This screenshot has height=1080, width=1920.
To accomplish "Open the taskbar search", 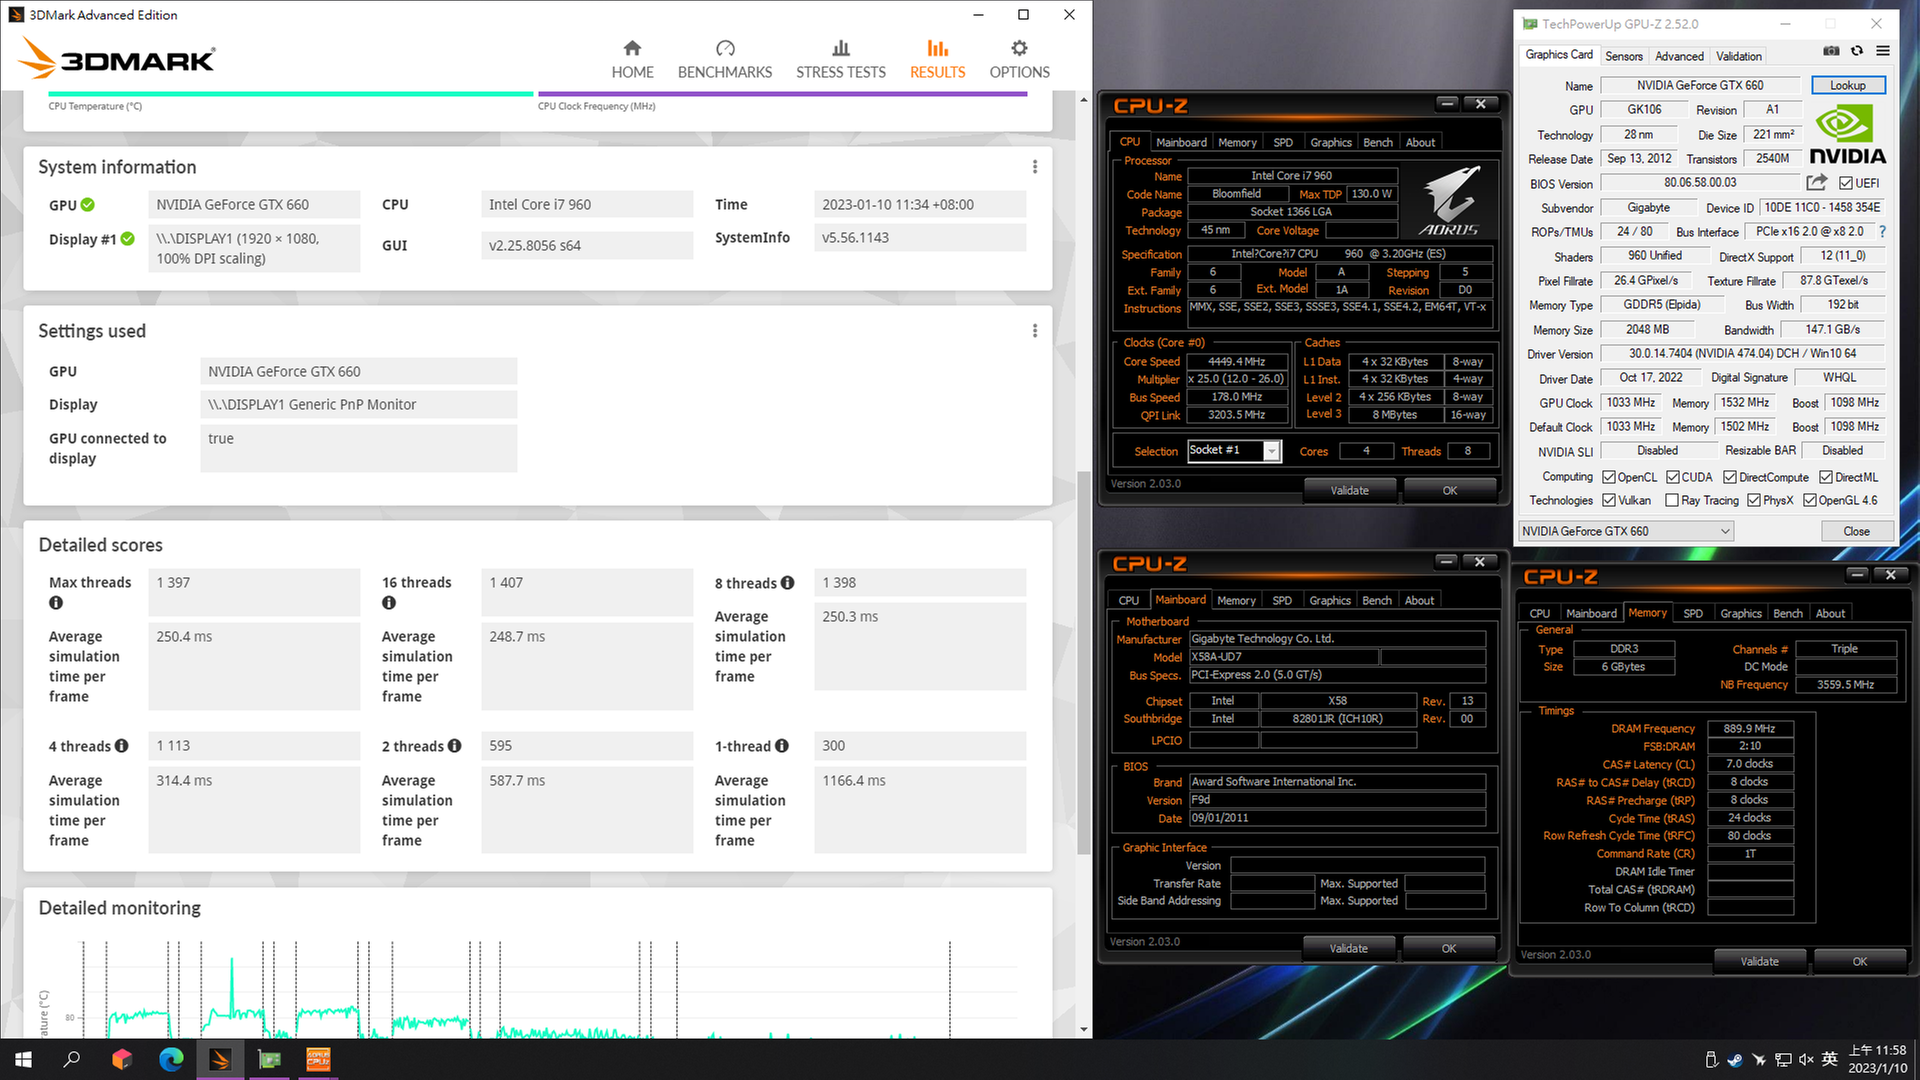I will [x=72, y=1059].
